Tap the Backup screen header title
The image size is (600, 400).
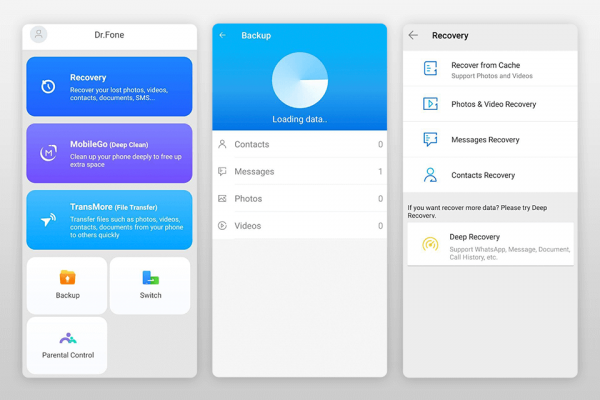[256, 35]
